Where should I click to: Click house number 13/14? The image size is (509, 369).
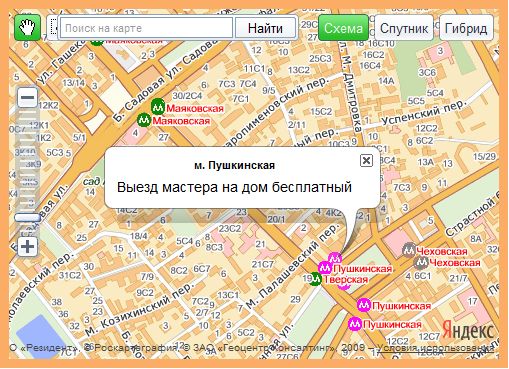point(74,82)
